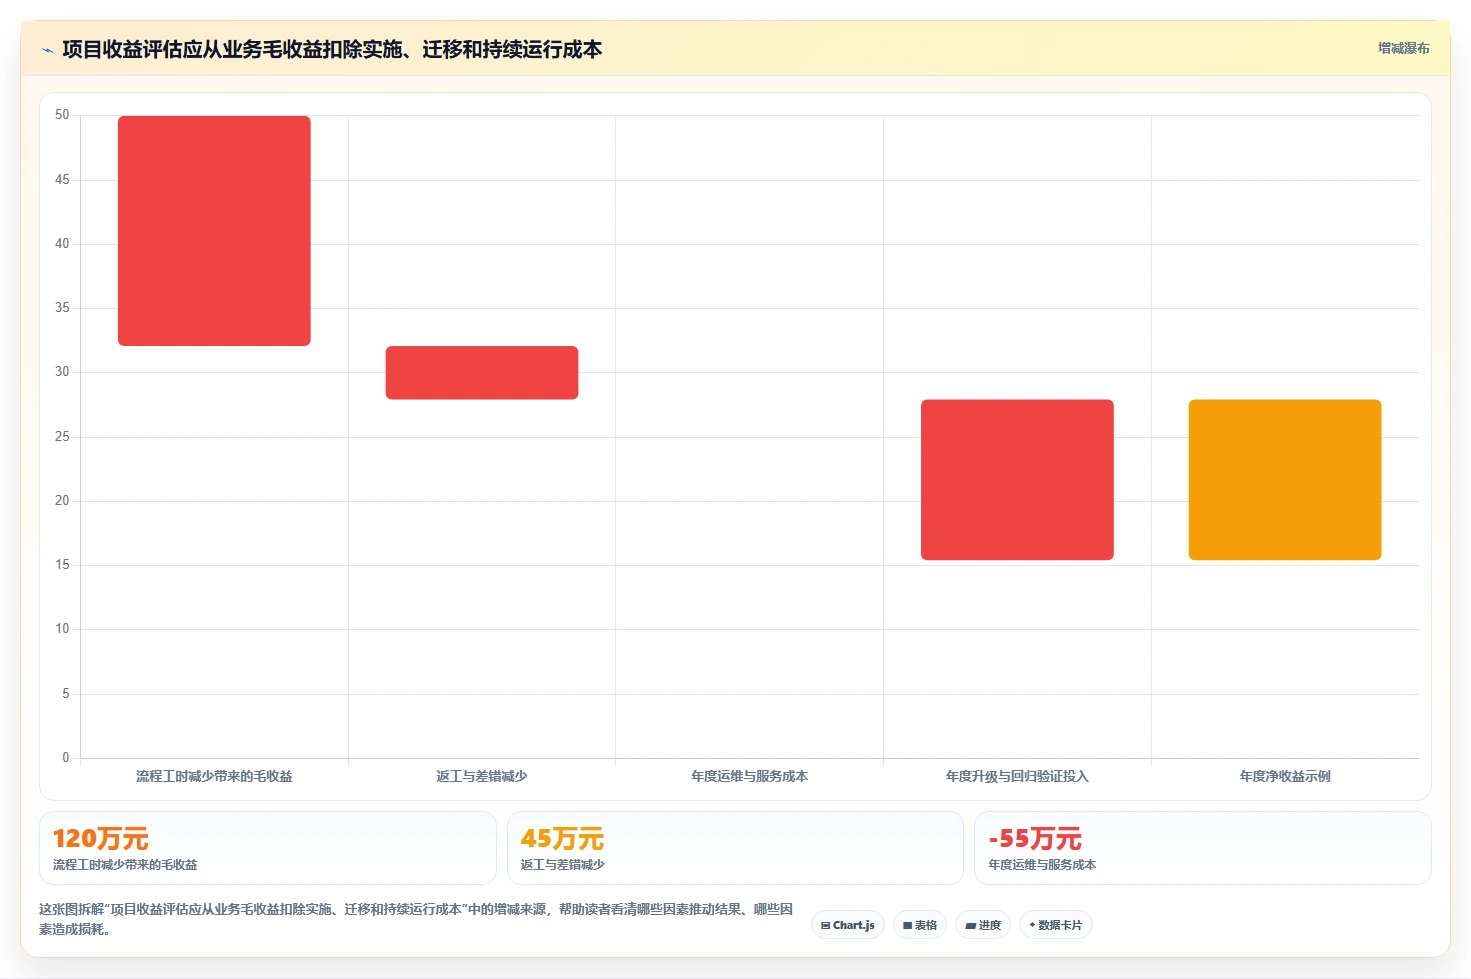Click the red bar for 返工与差错减少
Viewport: 1471px width, 979px height.
click(x=482, y=373)
